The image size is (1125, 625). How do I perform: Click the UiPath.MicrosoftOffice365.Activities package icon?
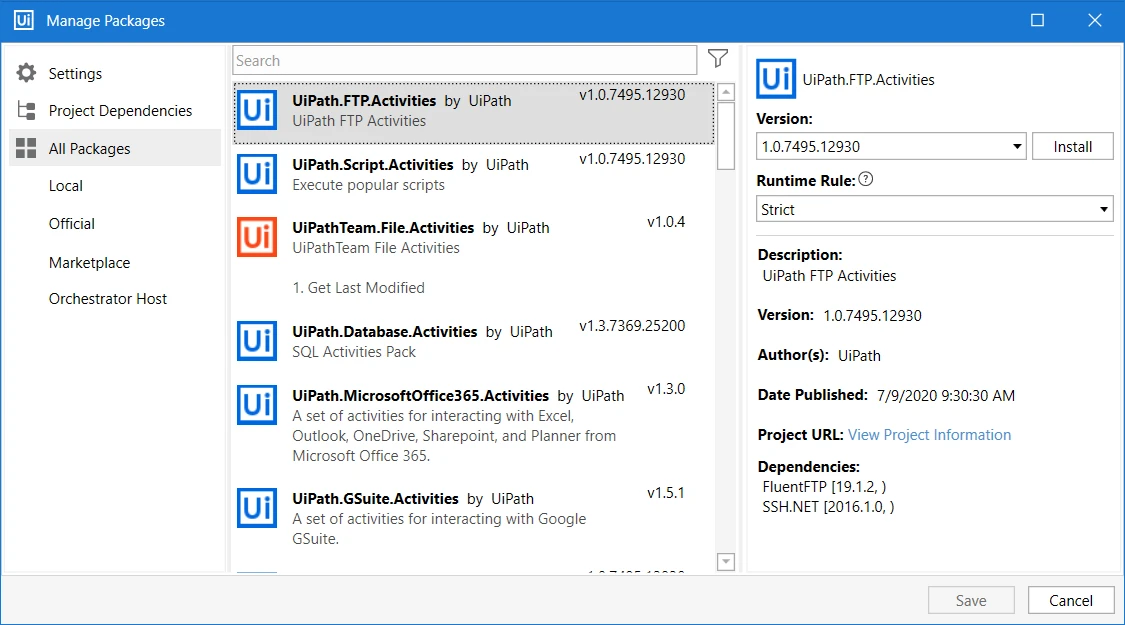257,405
